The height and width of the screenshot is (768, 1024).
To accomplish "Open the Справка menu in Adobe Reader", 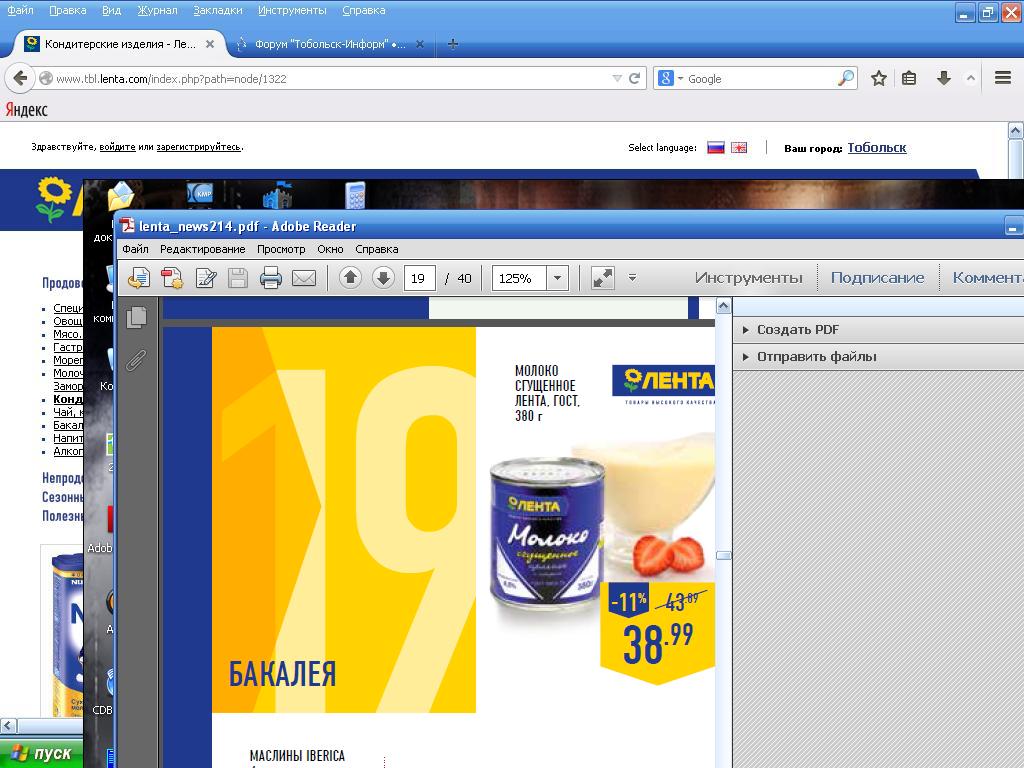I will coord(377,249).
